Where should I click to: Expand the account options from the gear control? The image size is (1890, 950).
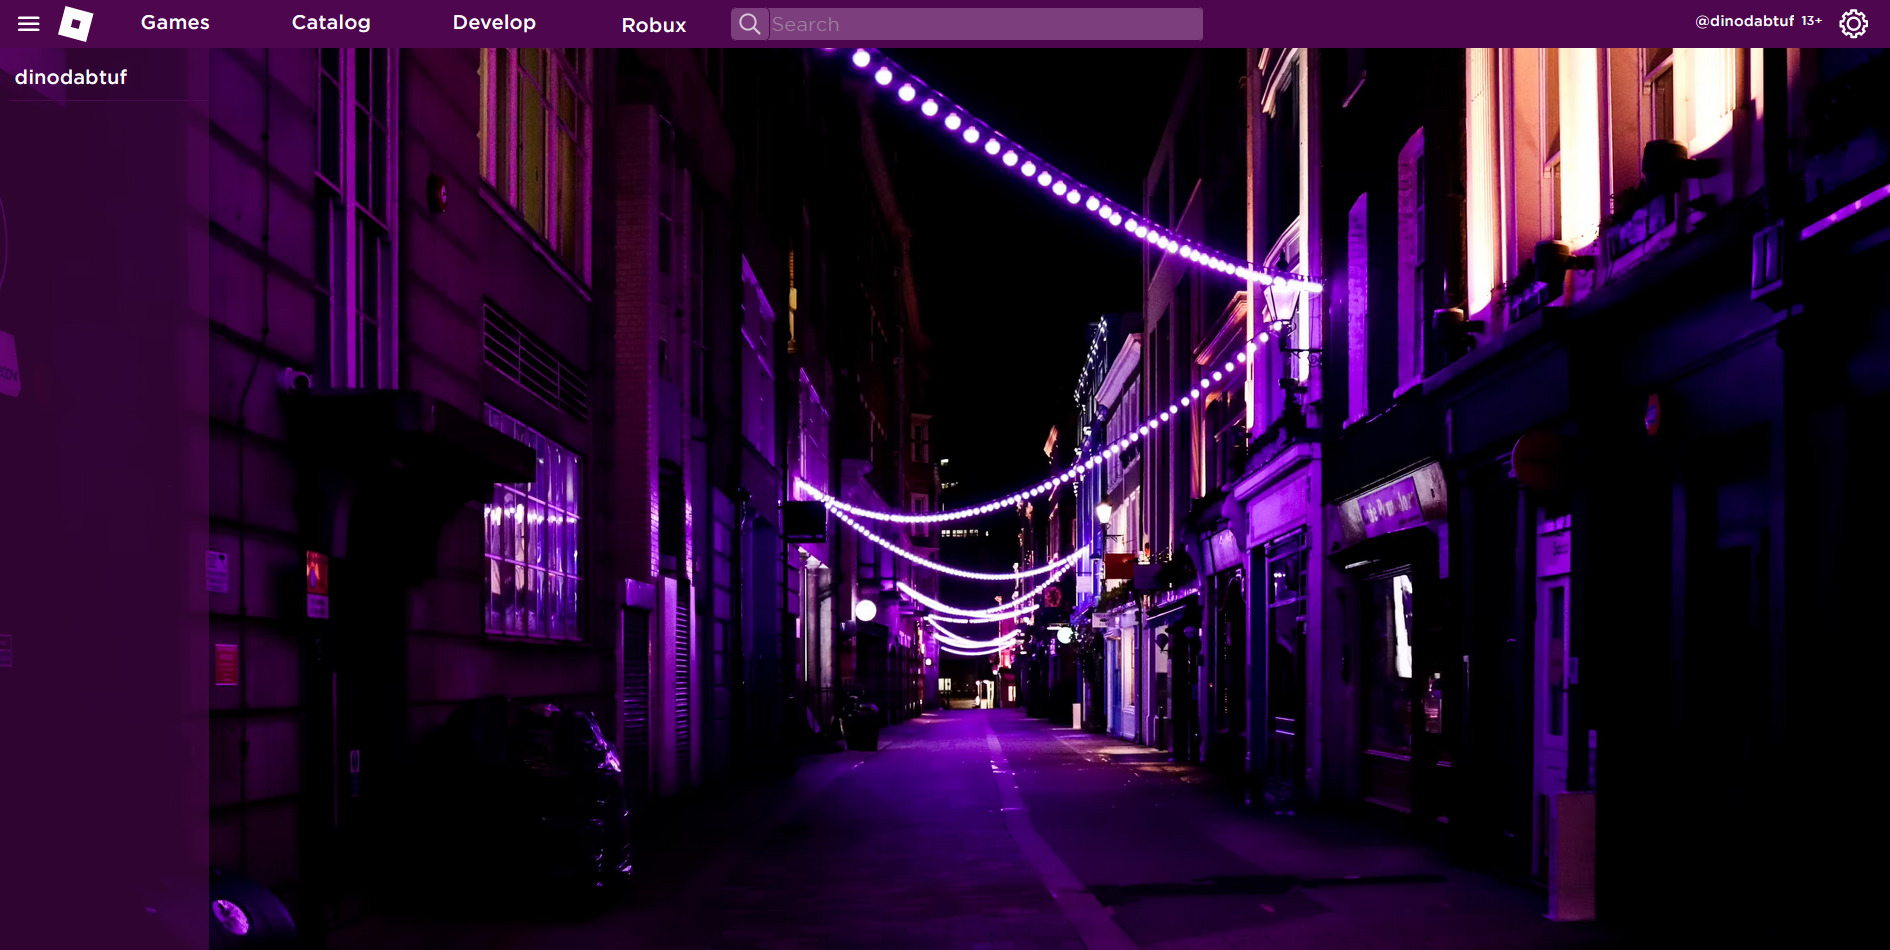1853,23
